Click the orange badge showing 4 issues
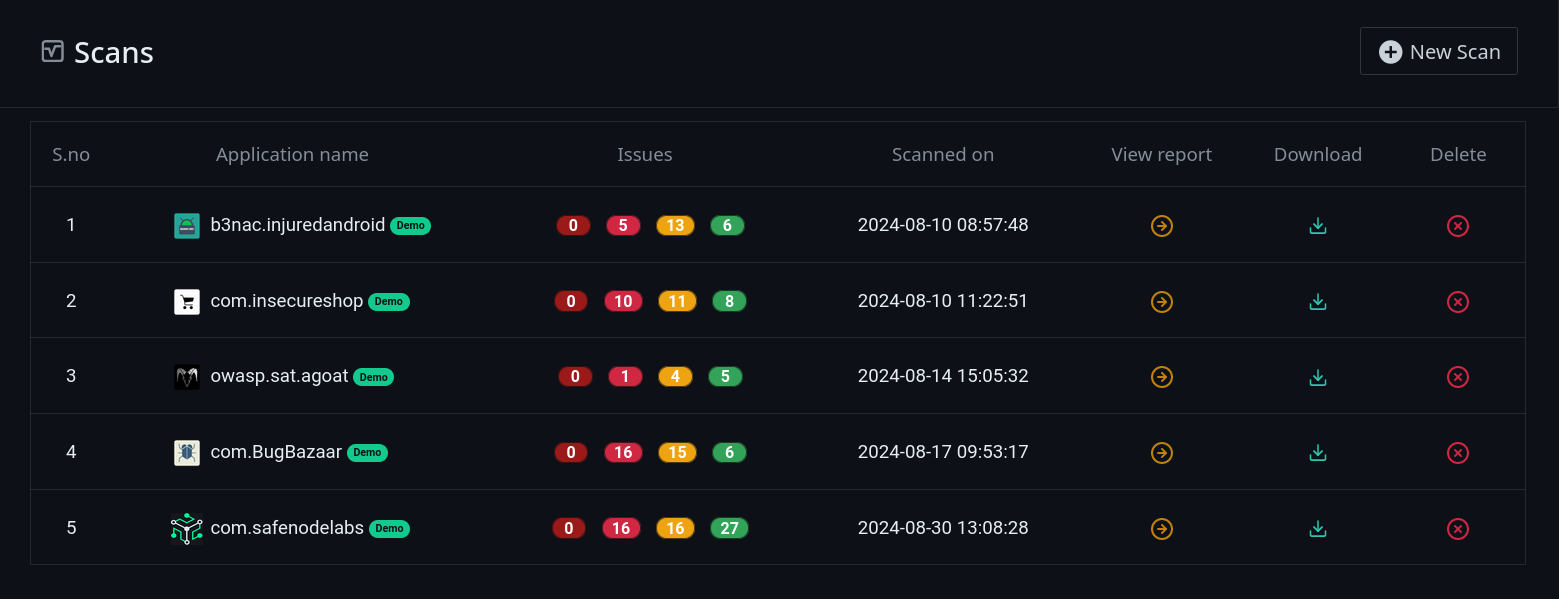 coord(675,377)
